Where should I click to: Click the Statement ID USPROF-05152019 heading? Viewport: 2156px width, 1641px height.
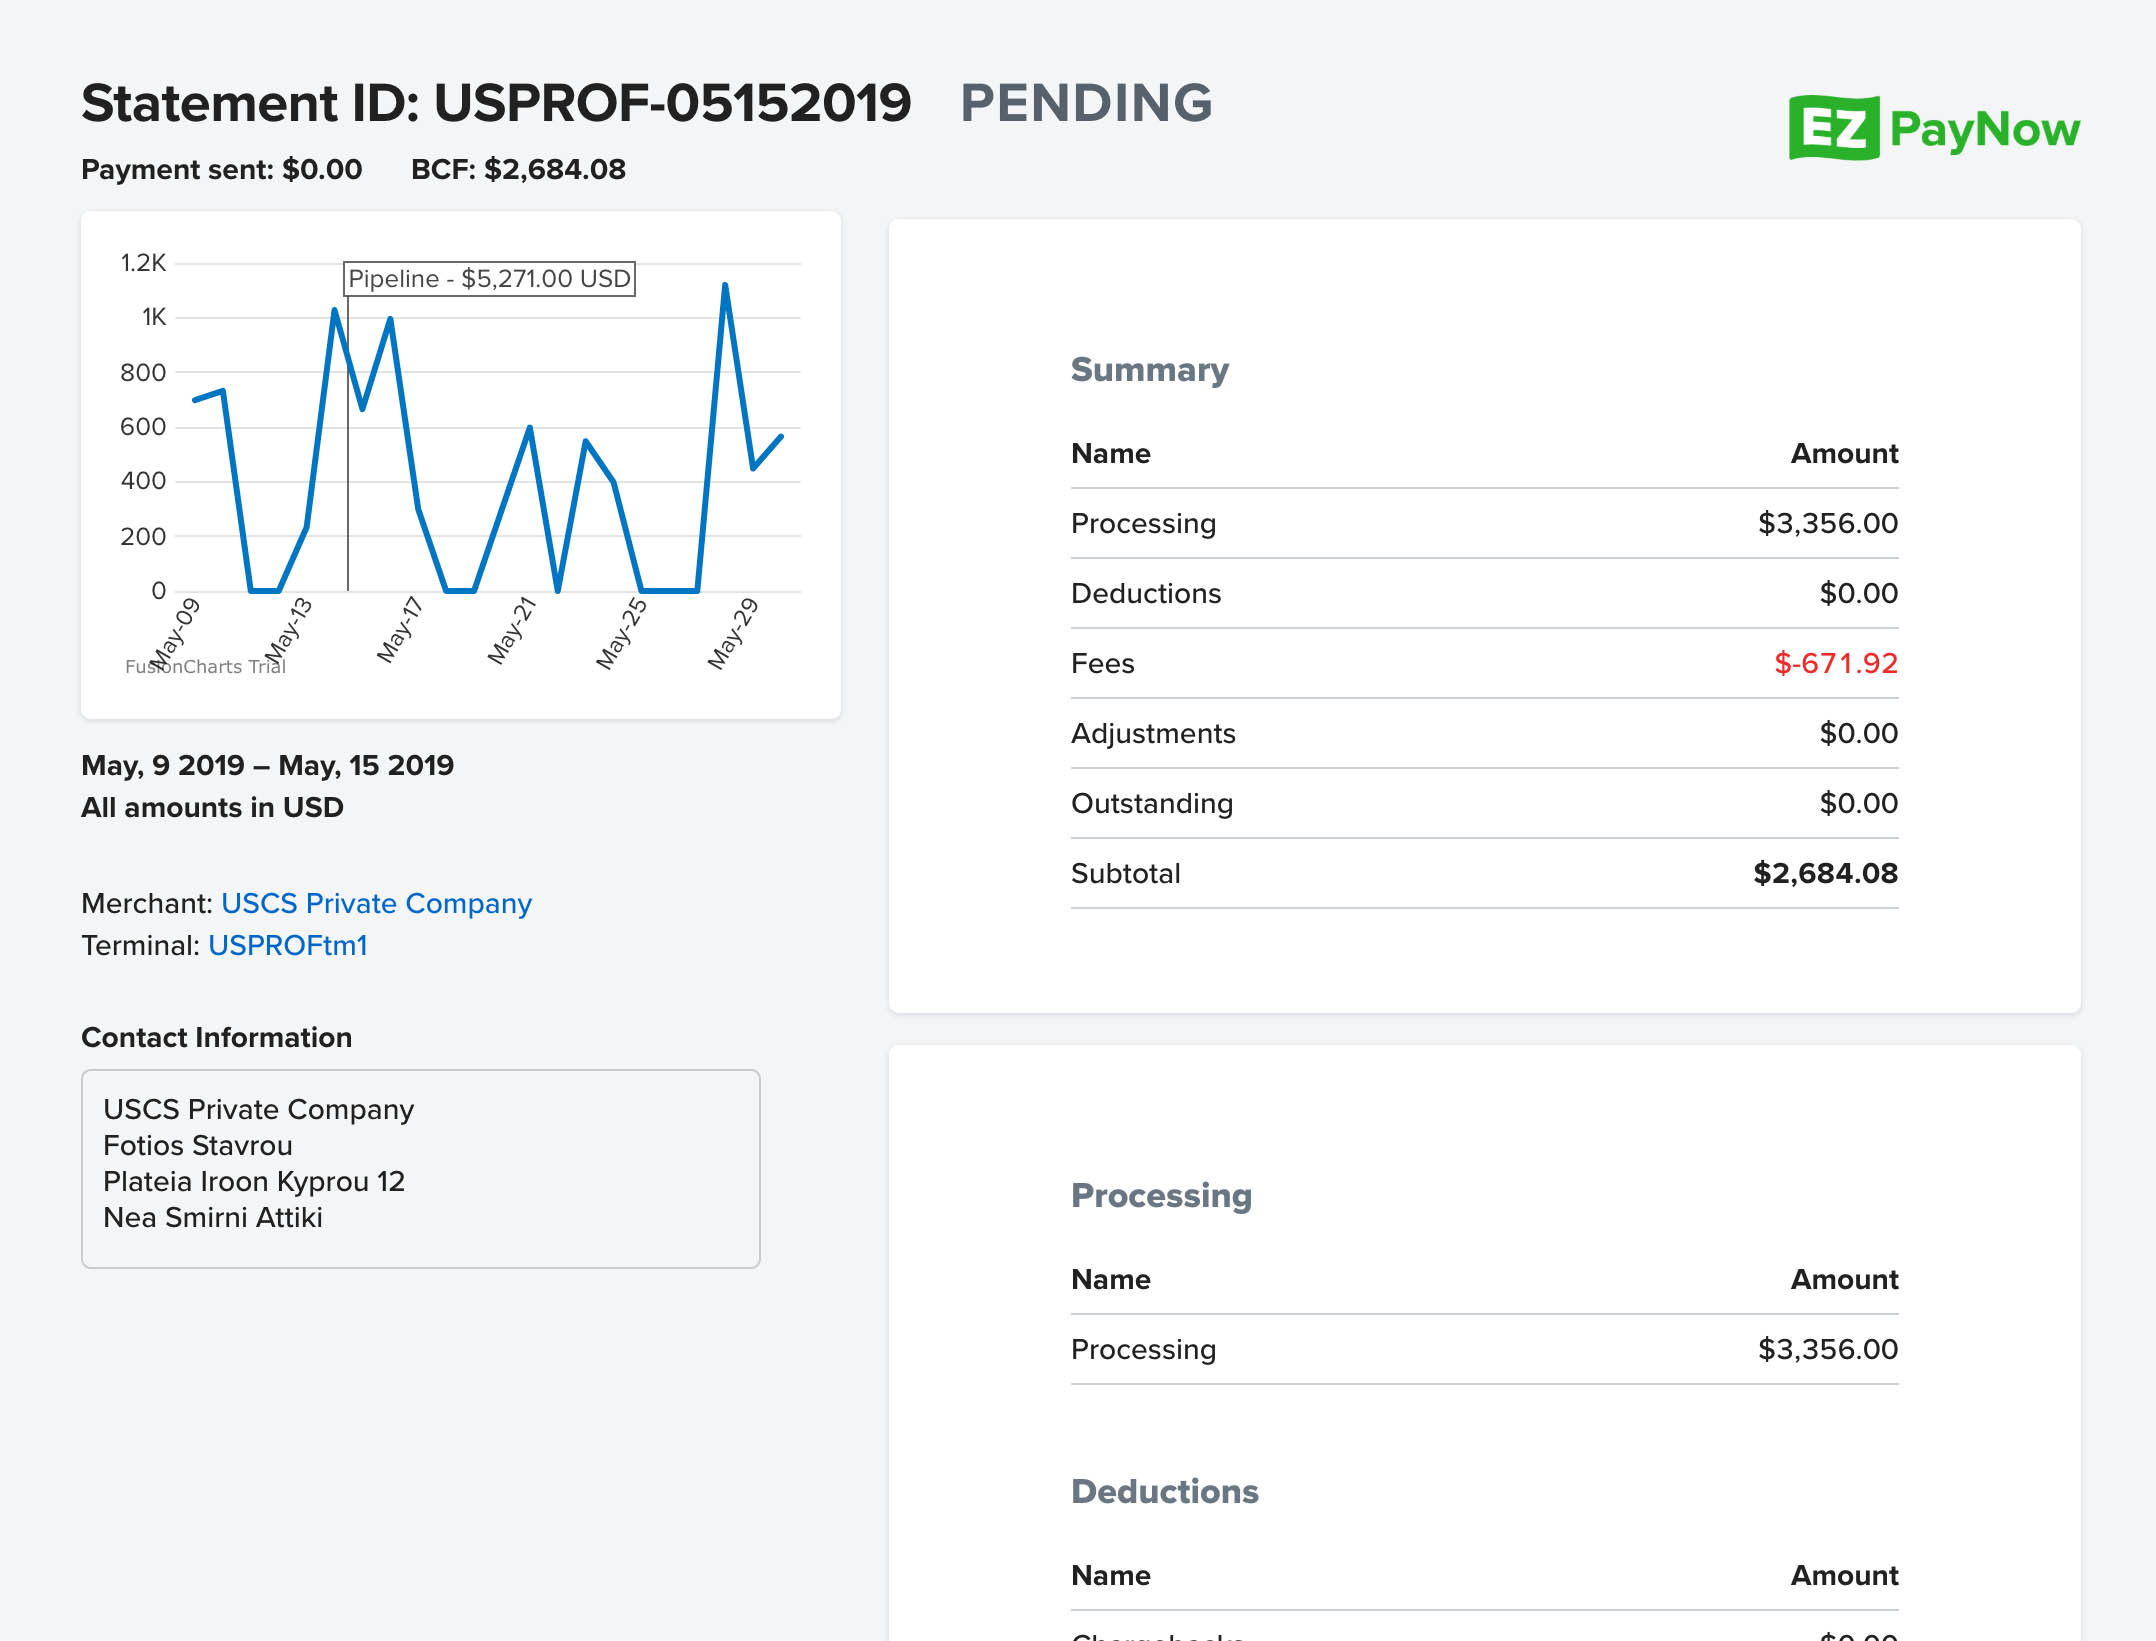coord(496,103)
